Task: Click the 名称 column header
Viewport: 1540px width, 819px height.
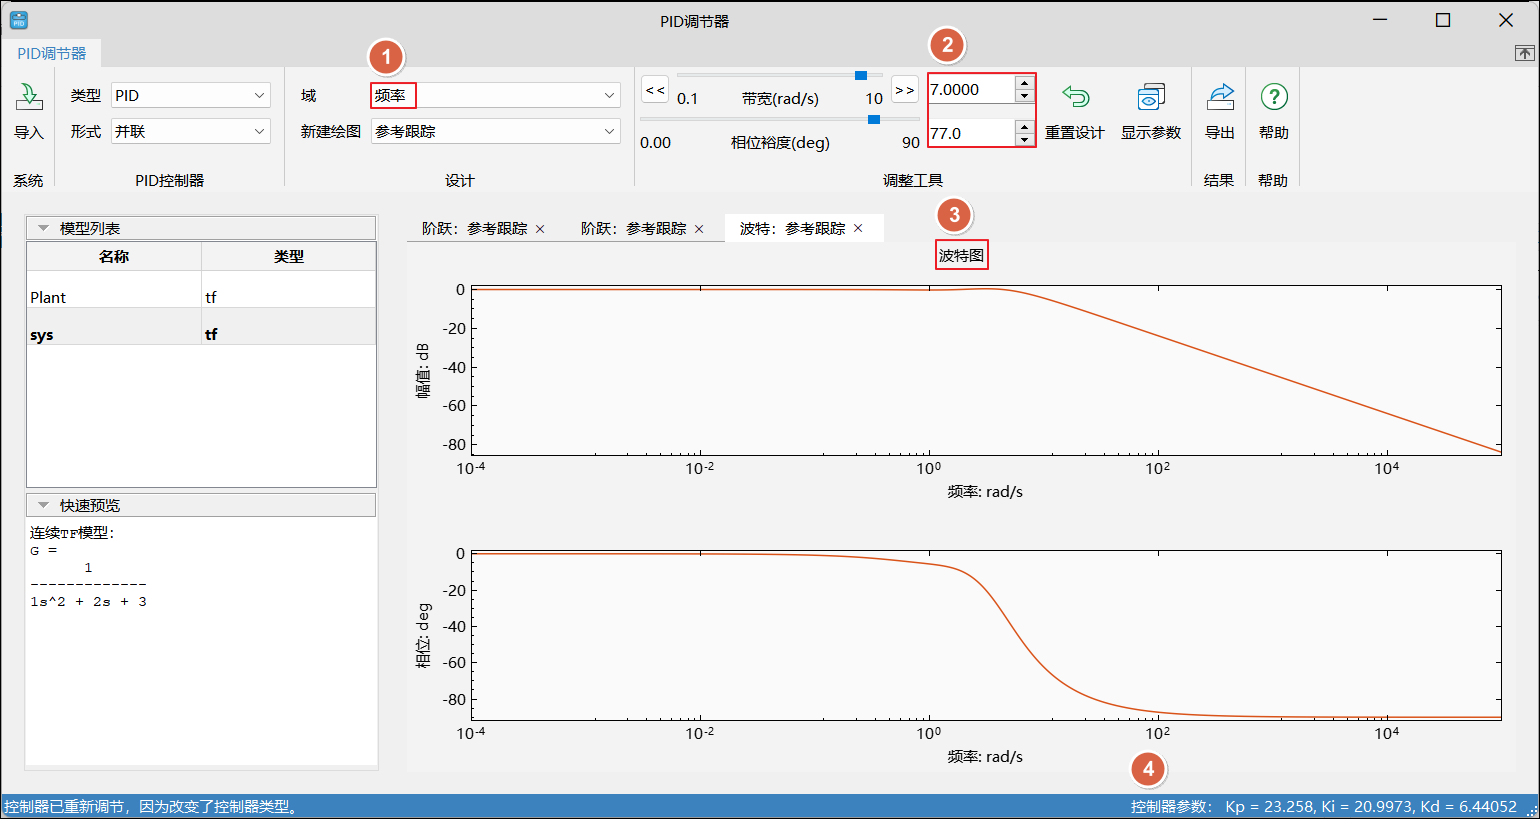Action: (x=114, y=256)
